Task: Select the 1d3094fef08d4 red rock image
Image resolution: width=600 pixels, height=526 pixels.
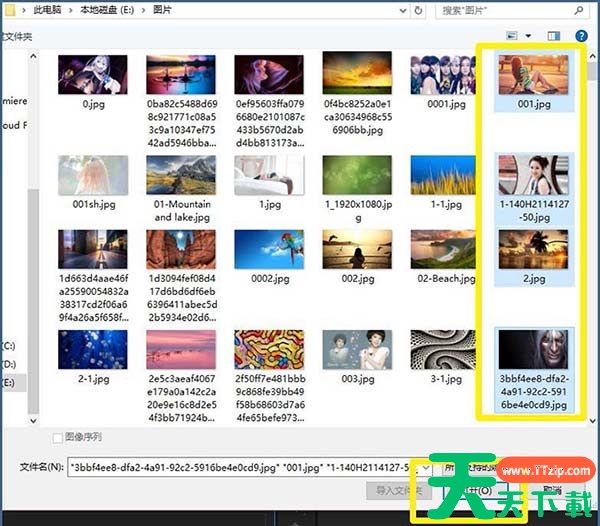Action: 181,249
